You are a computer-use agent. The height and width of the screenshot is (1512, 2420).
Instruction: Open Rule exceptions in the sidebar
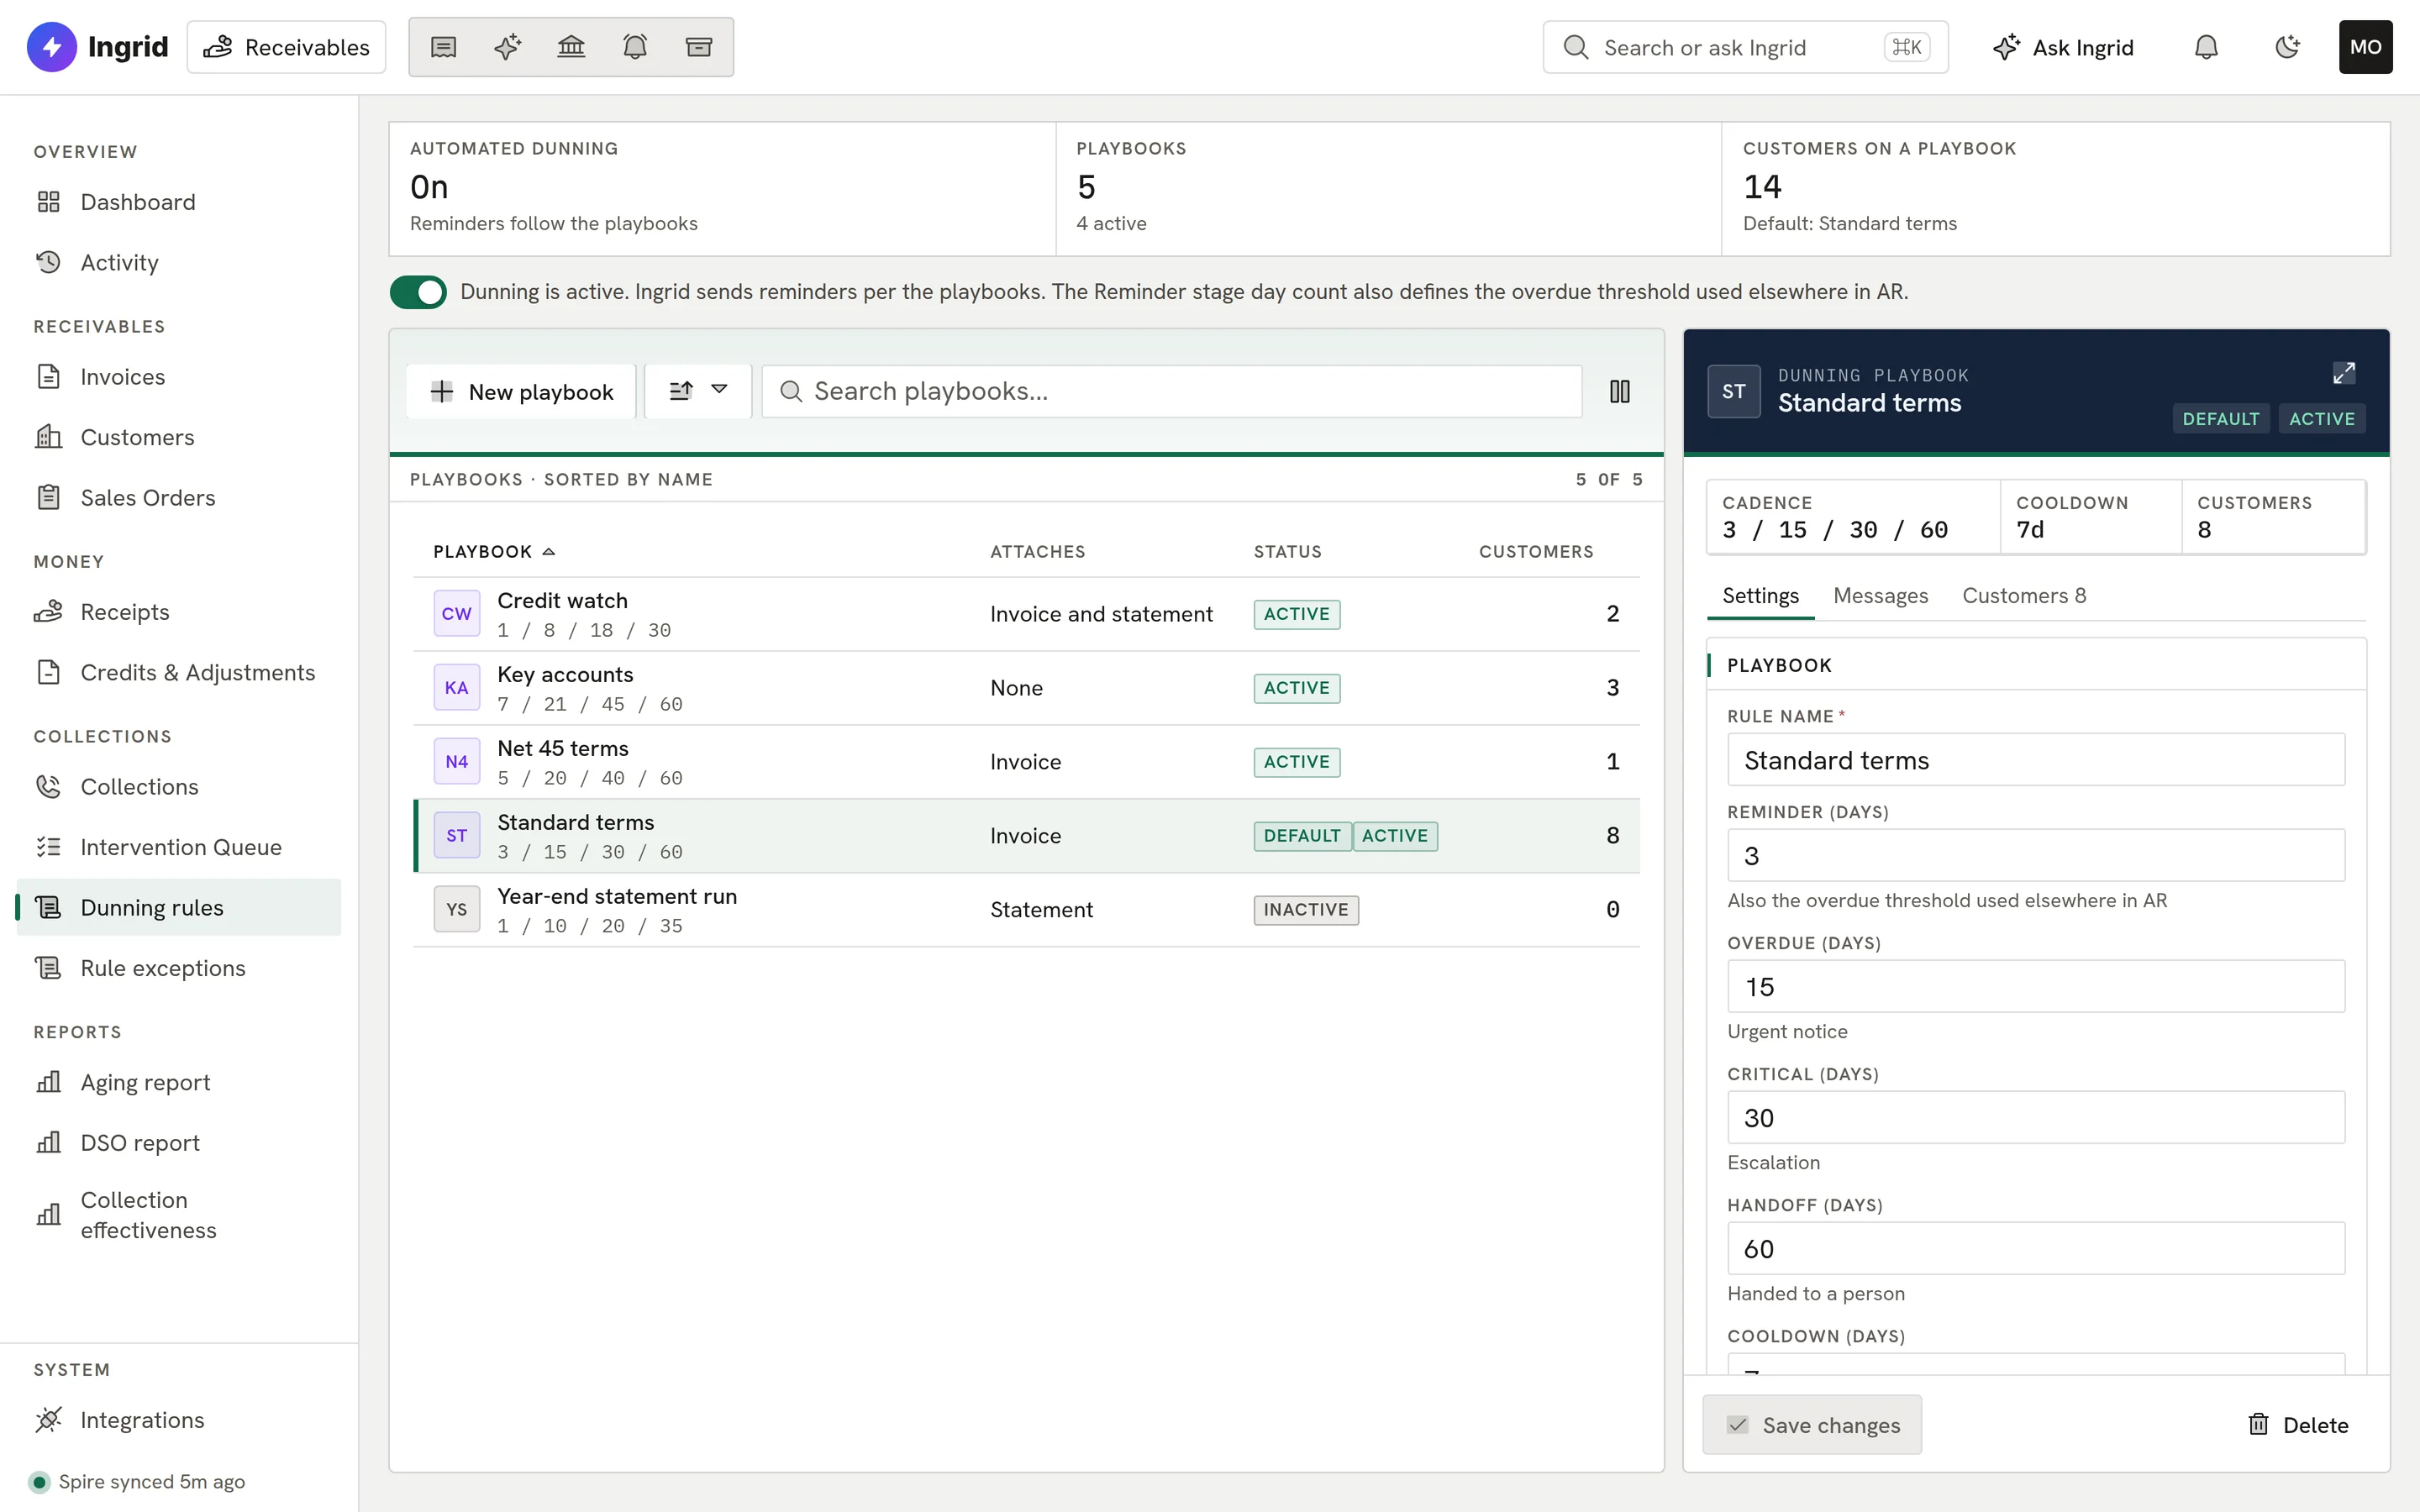180,968
